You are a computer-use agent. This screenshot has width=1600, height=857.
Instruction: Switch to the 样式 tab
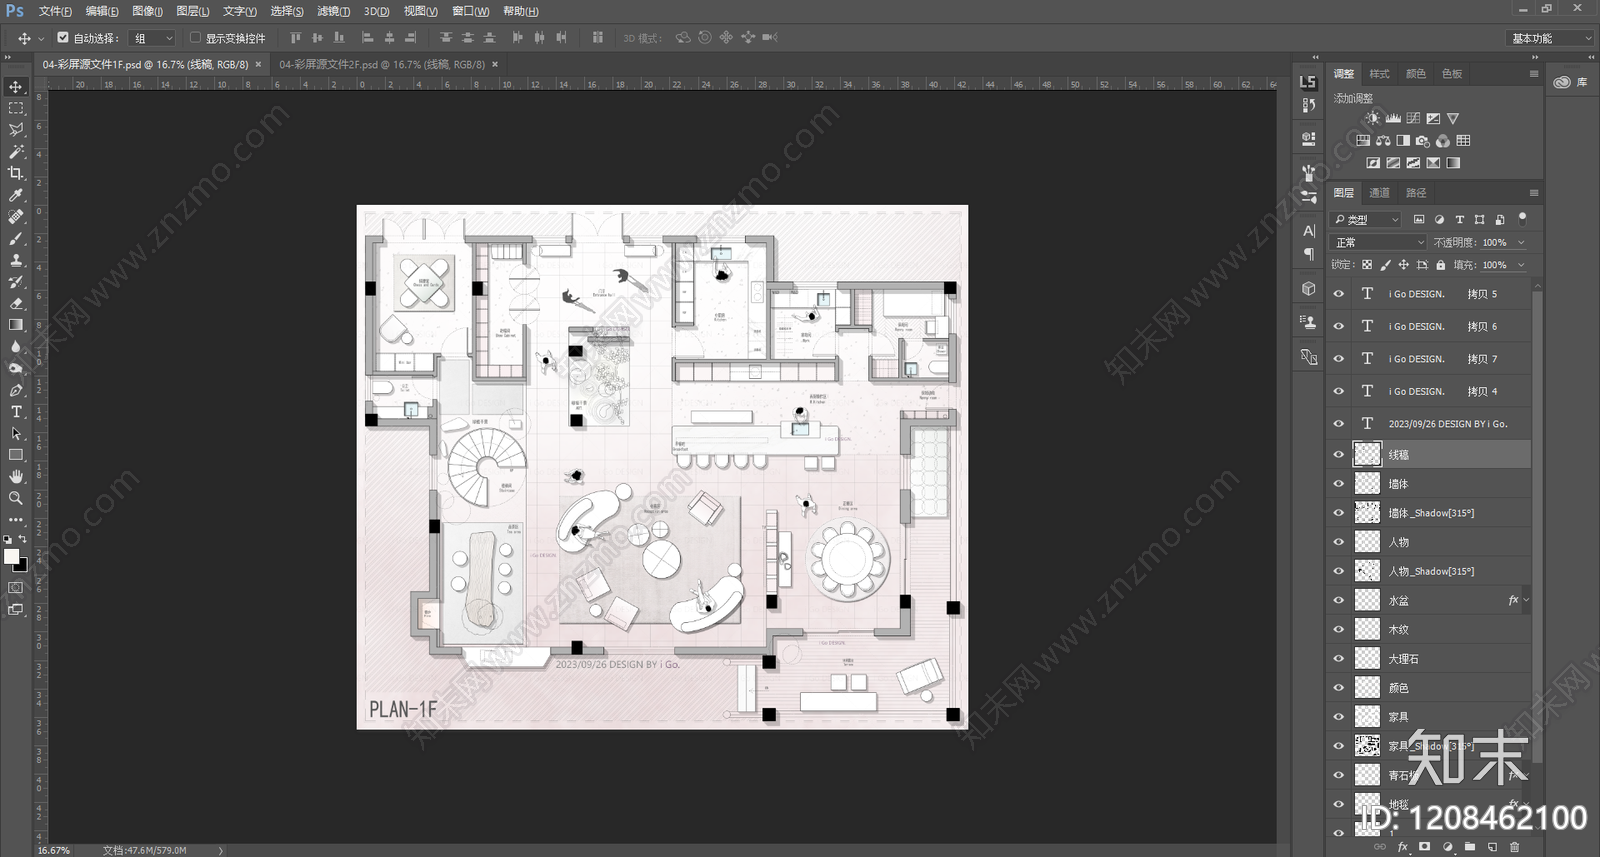[1380, 74]
